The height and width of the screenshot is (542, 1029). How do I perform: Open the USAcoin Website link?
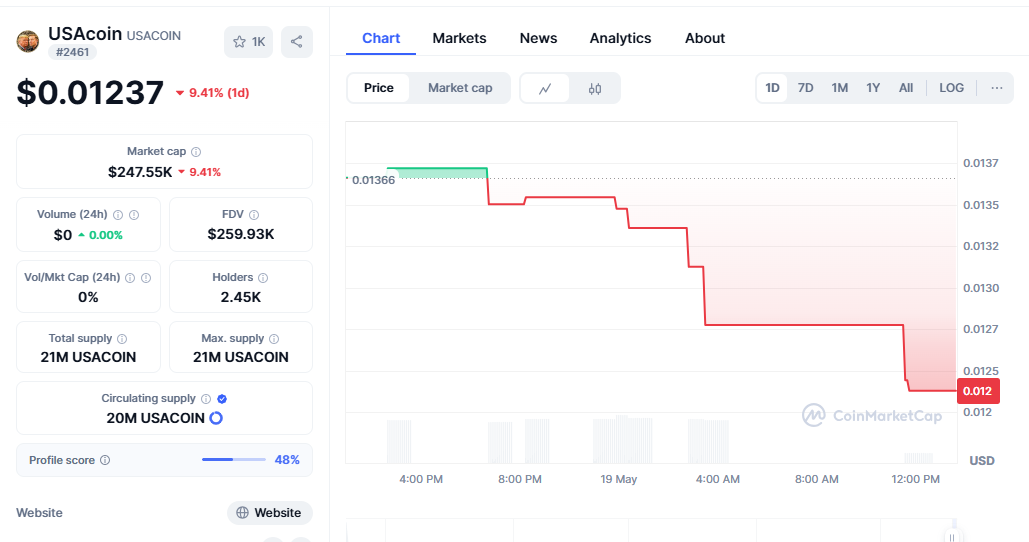[270, 513]
